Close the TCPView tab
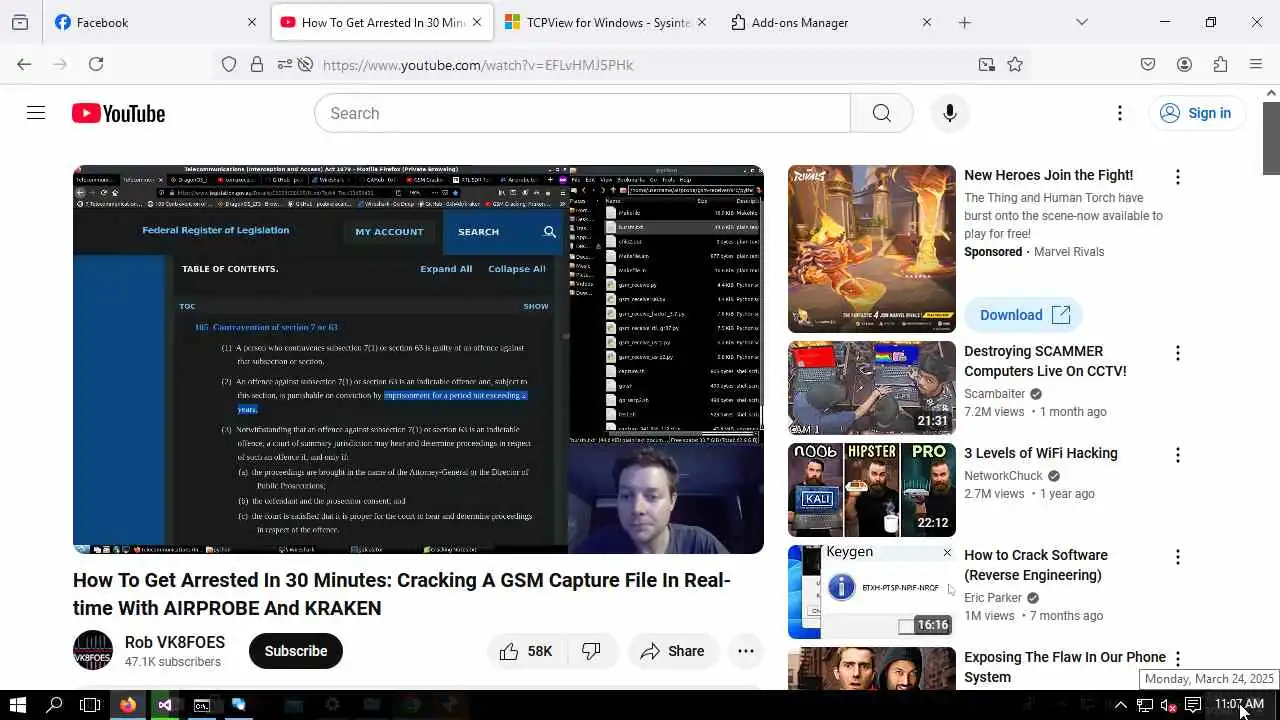The image size is (1280, 720). 701,22
